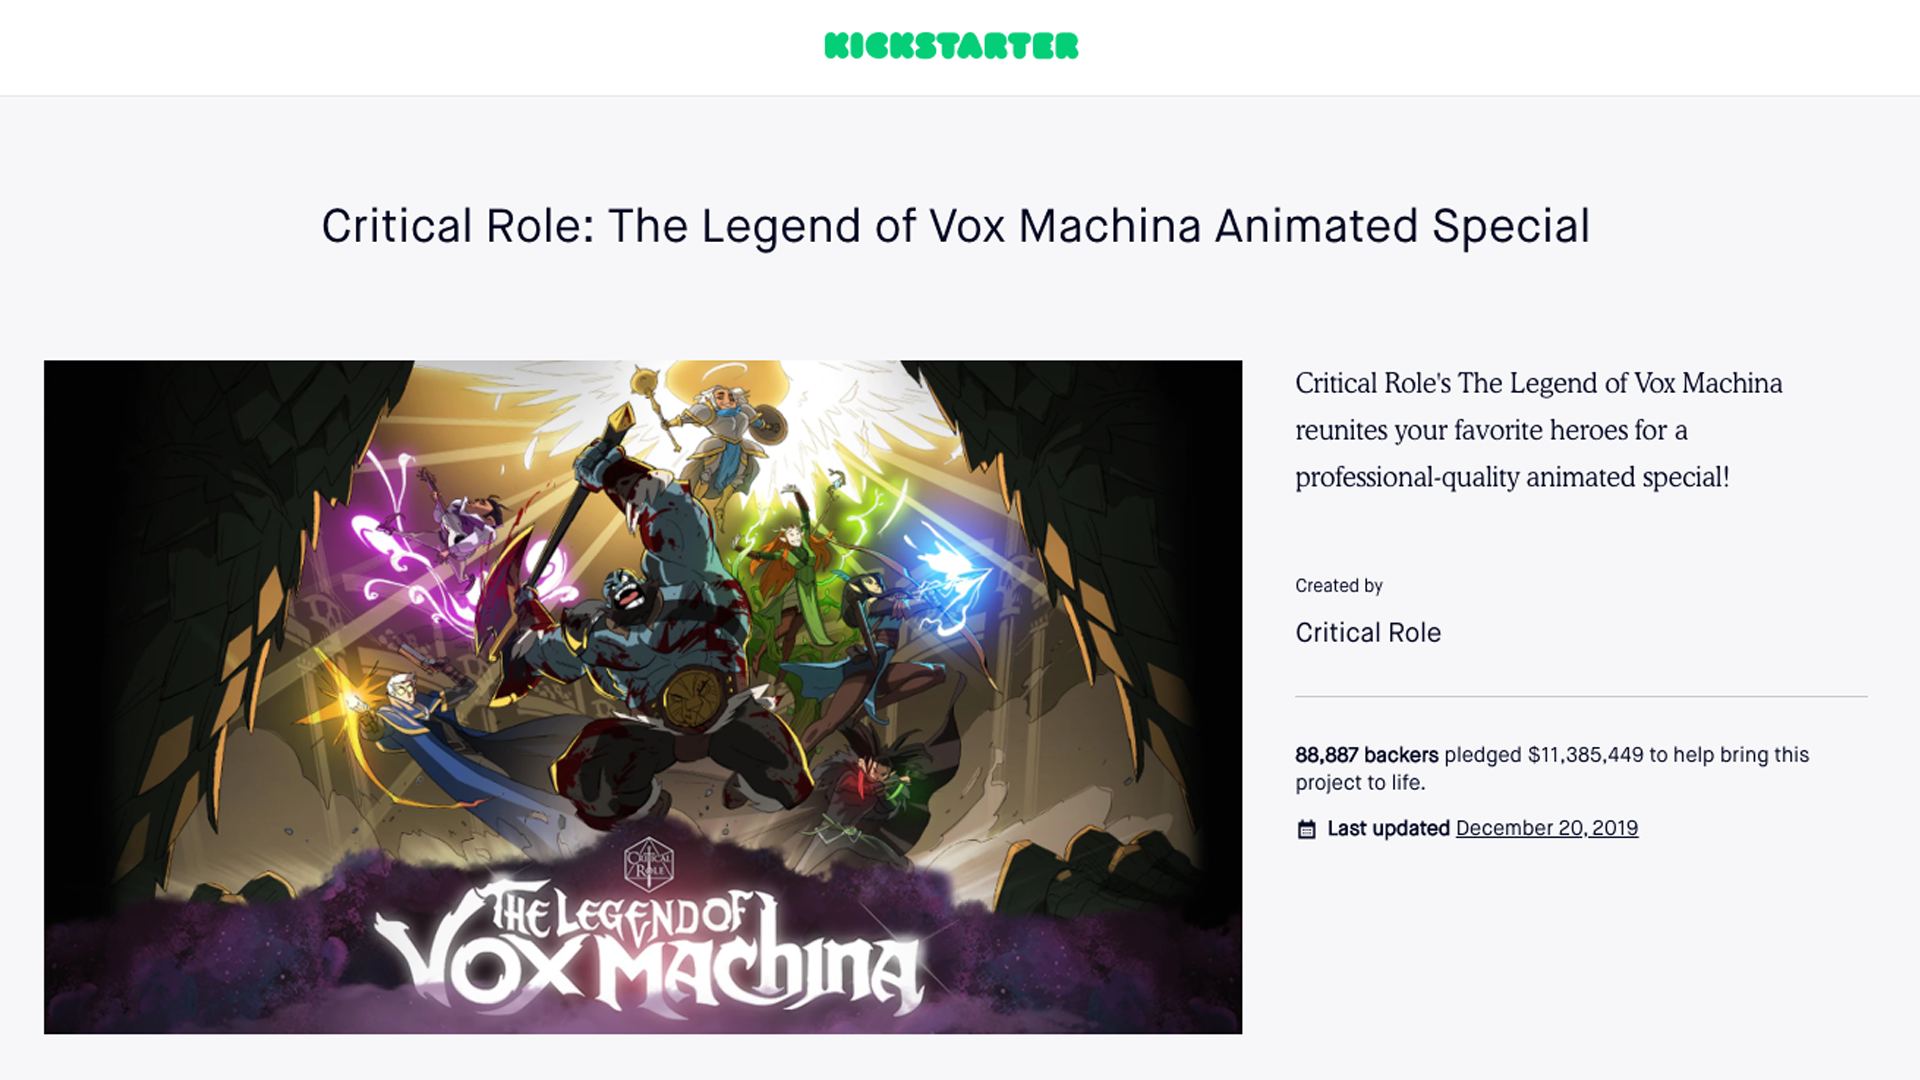Click the bold 88,887 backers text

pos(1365,755)
